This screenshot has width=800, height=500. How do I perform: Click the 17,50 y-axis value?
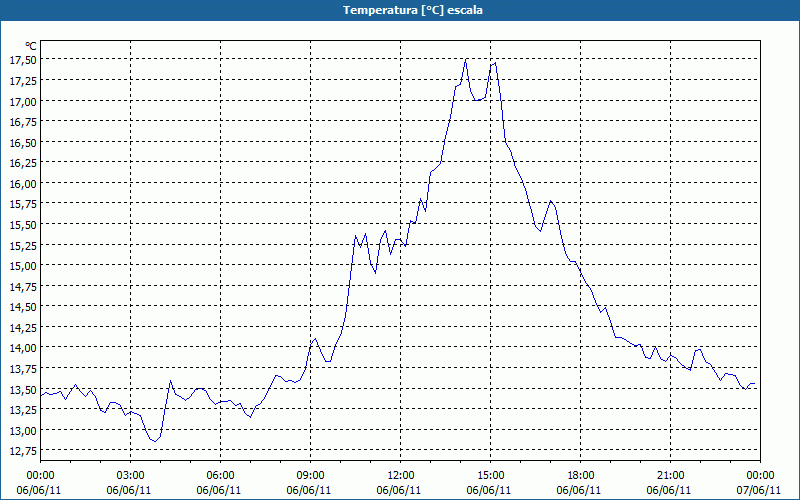(23, 60)
